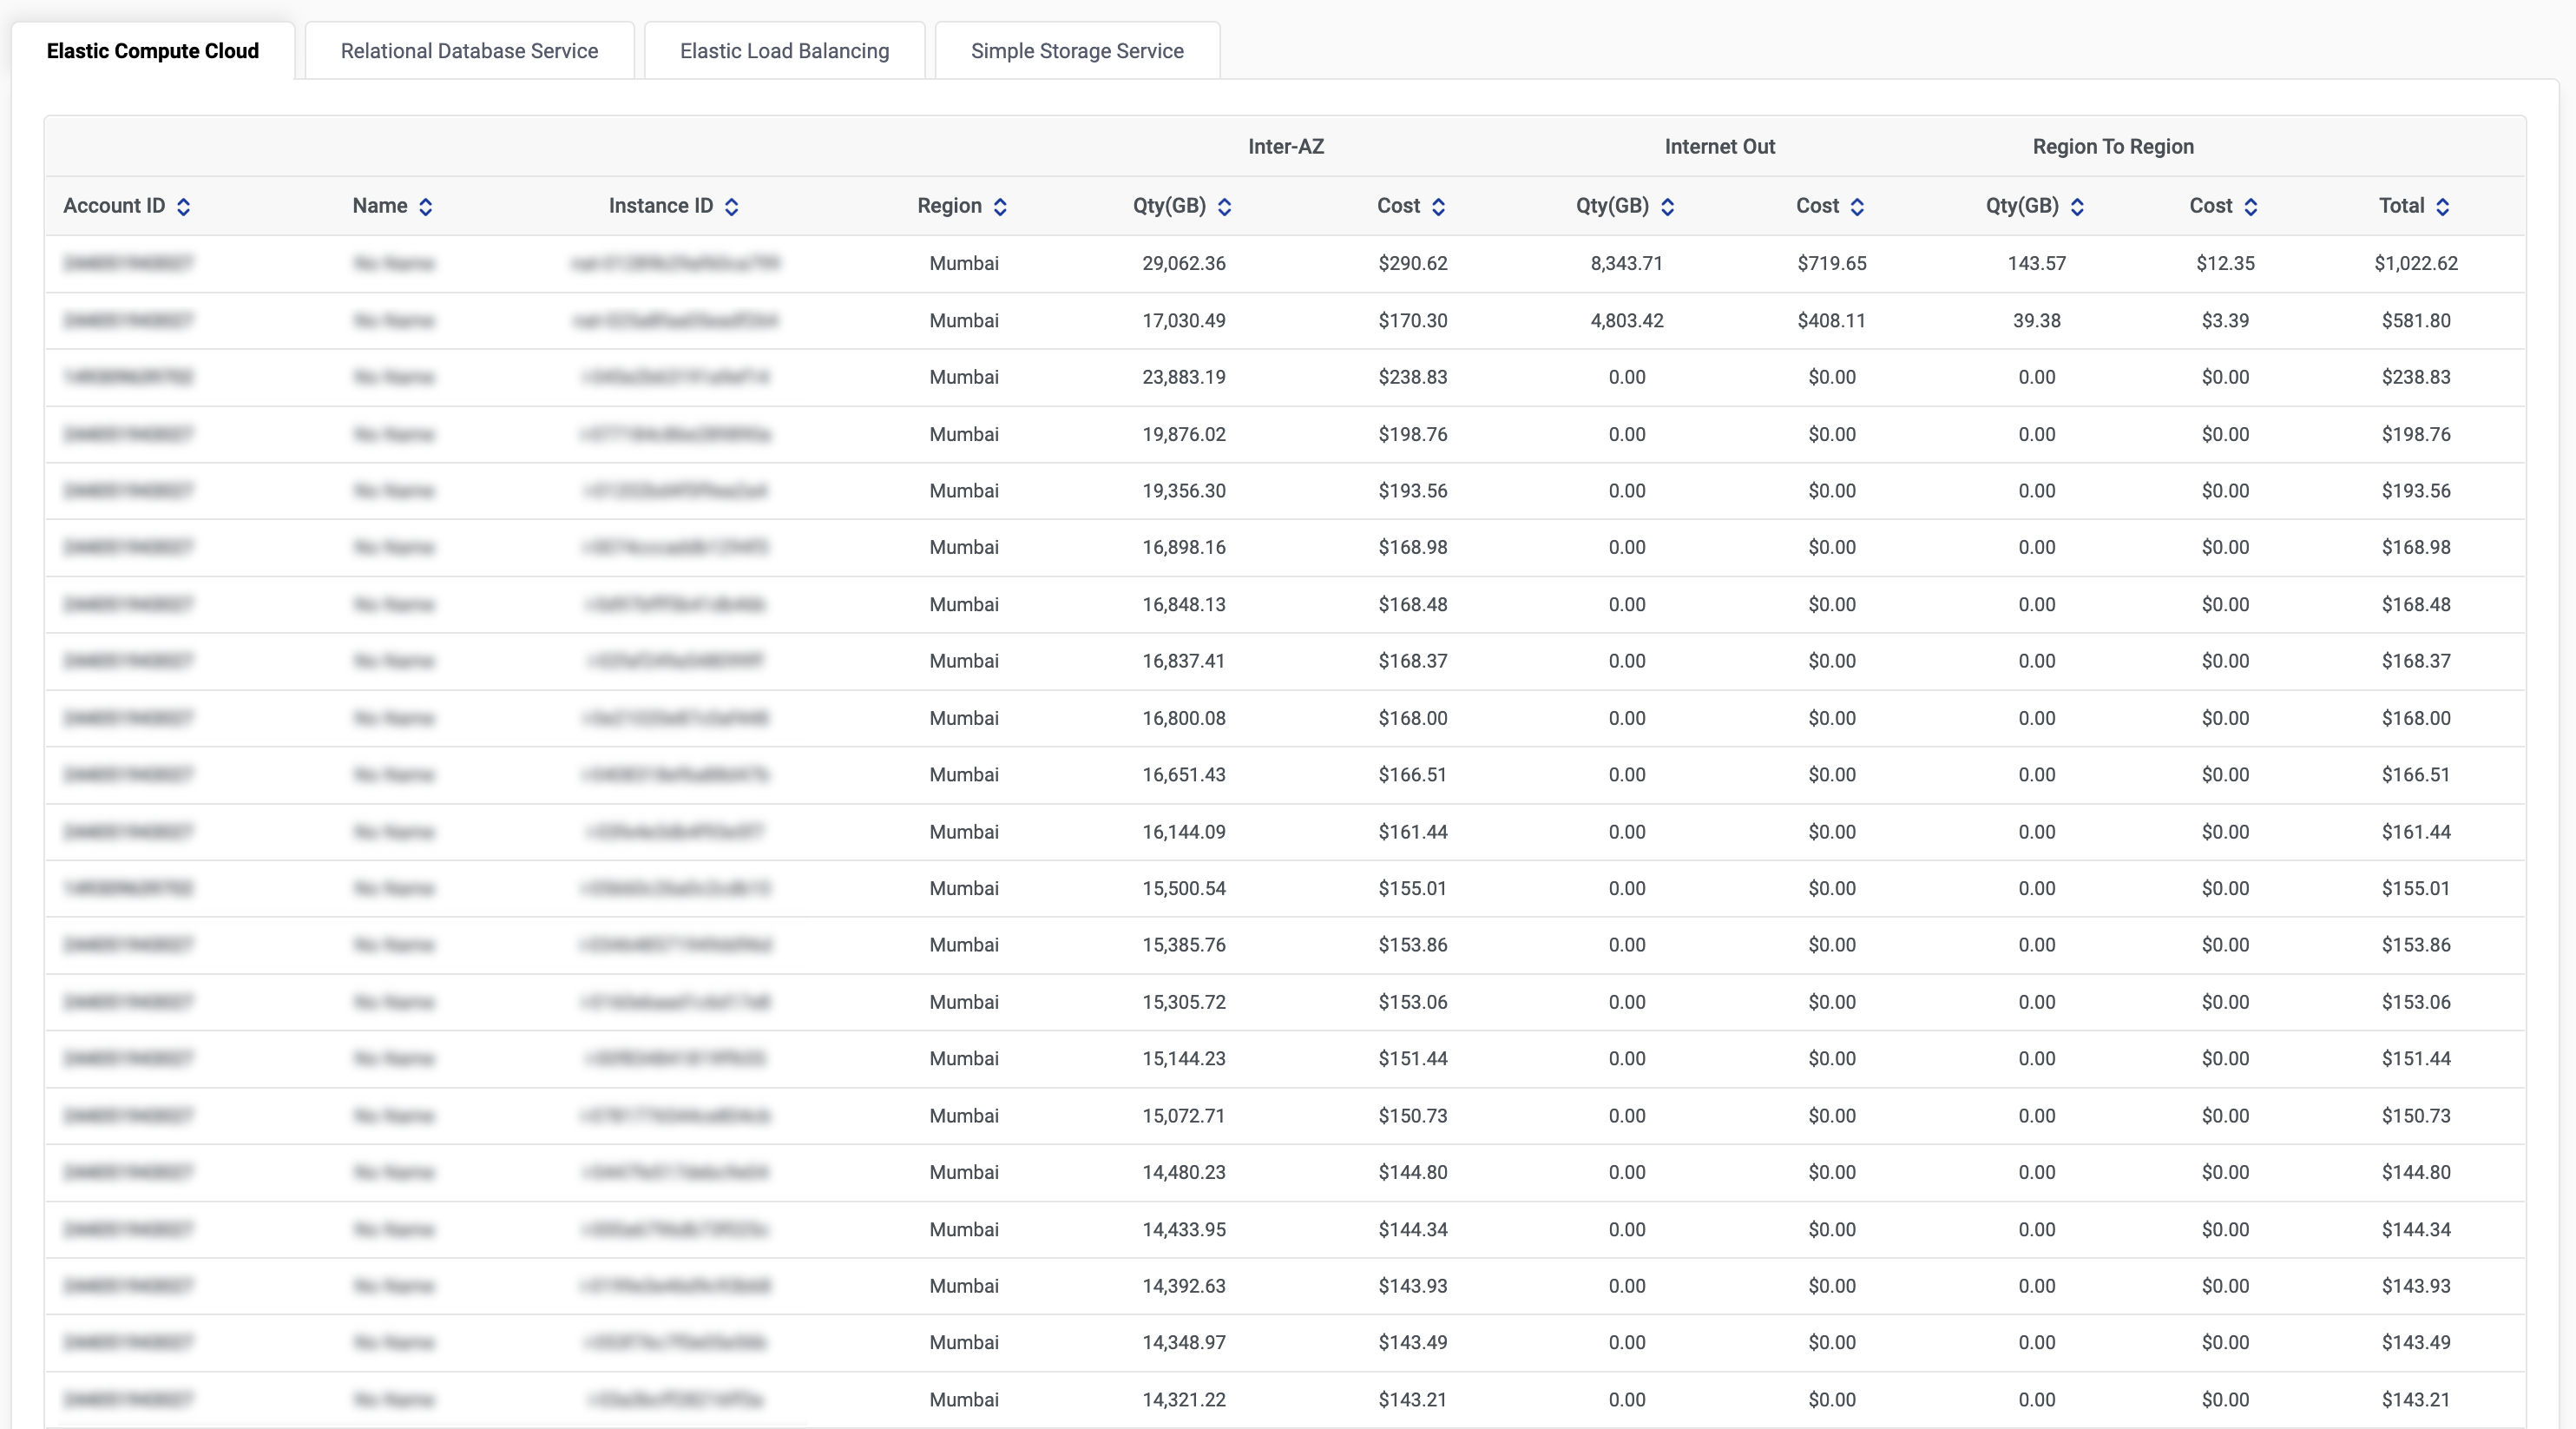Click the Name column header label

coord(380,206)
